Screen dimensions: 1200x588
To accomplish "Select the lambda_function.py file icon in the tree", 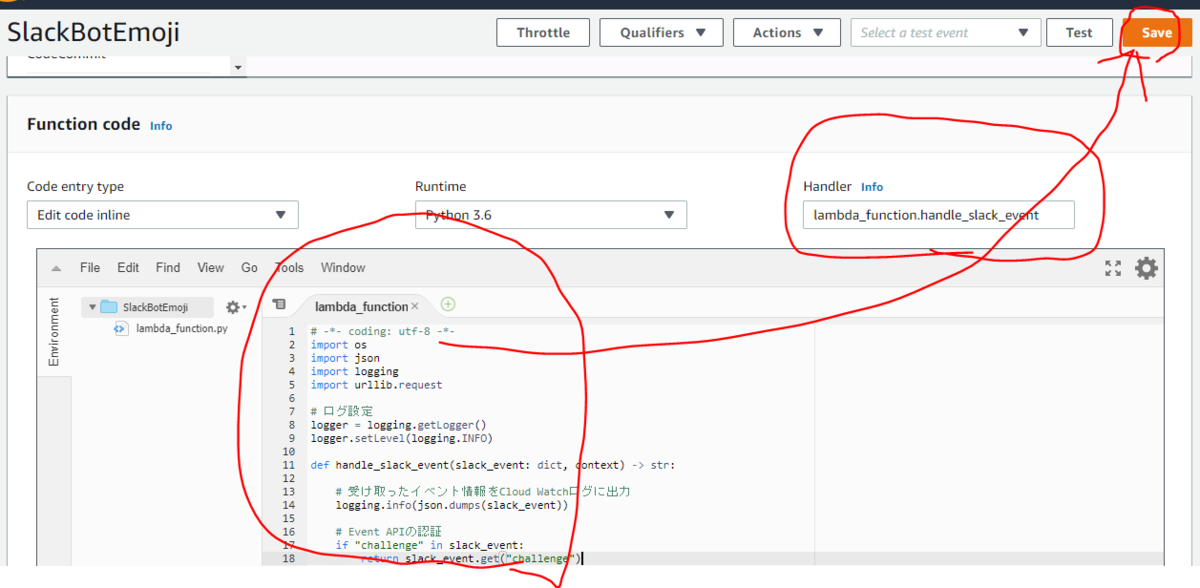I will [x=120, y=328].
